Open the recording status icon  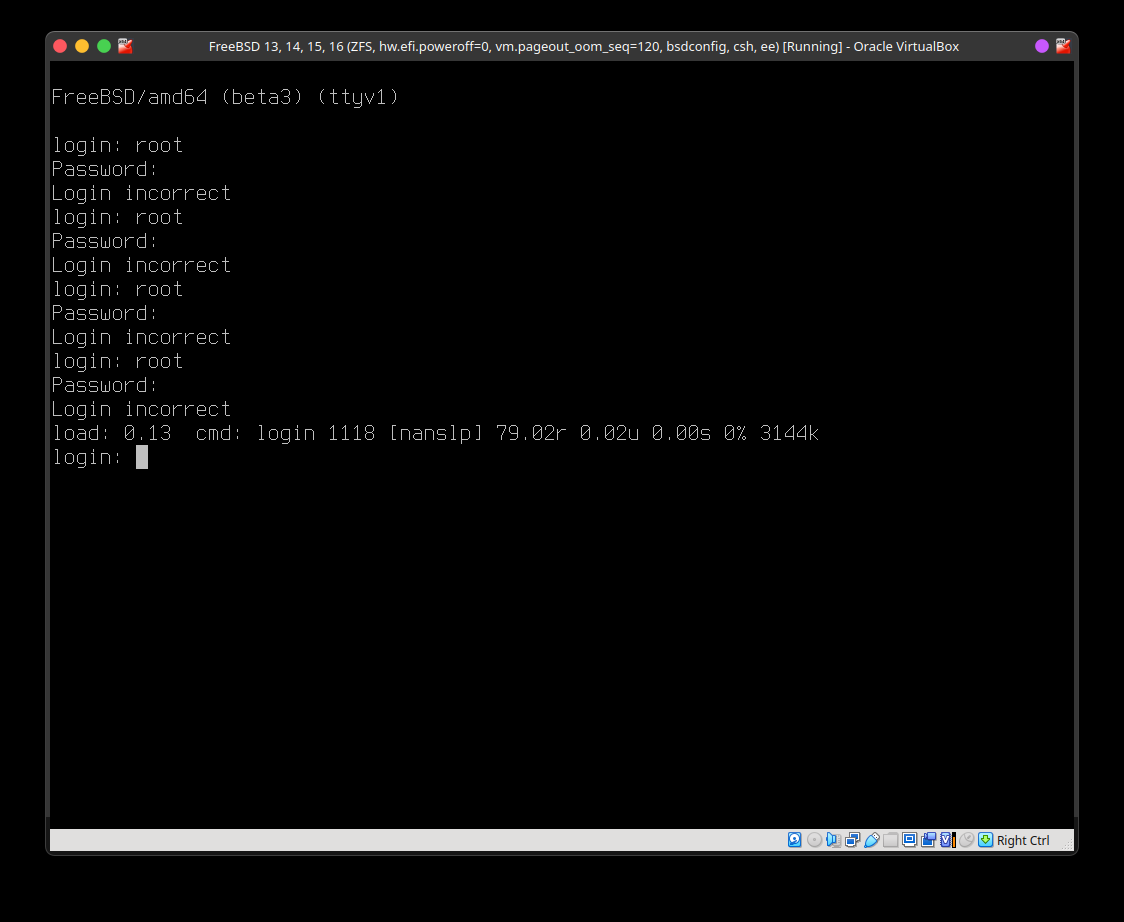929,840
